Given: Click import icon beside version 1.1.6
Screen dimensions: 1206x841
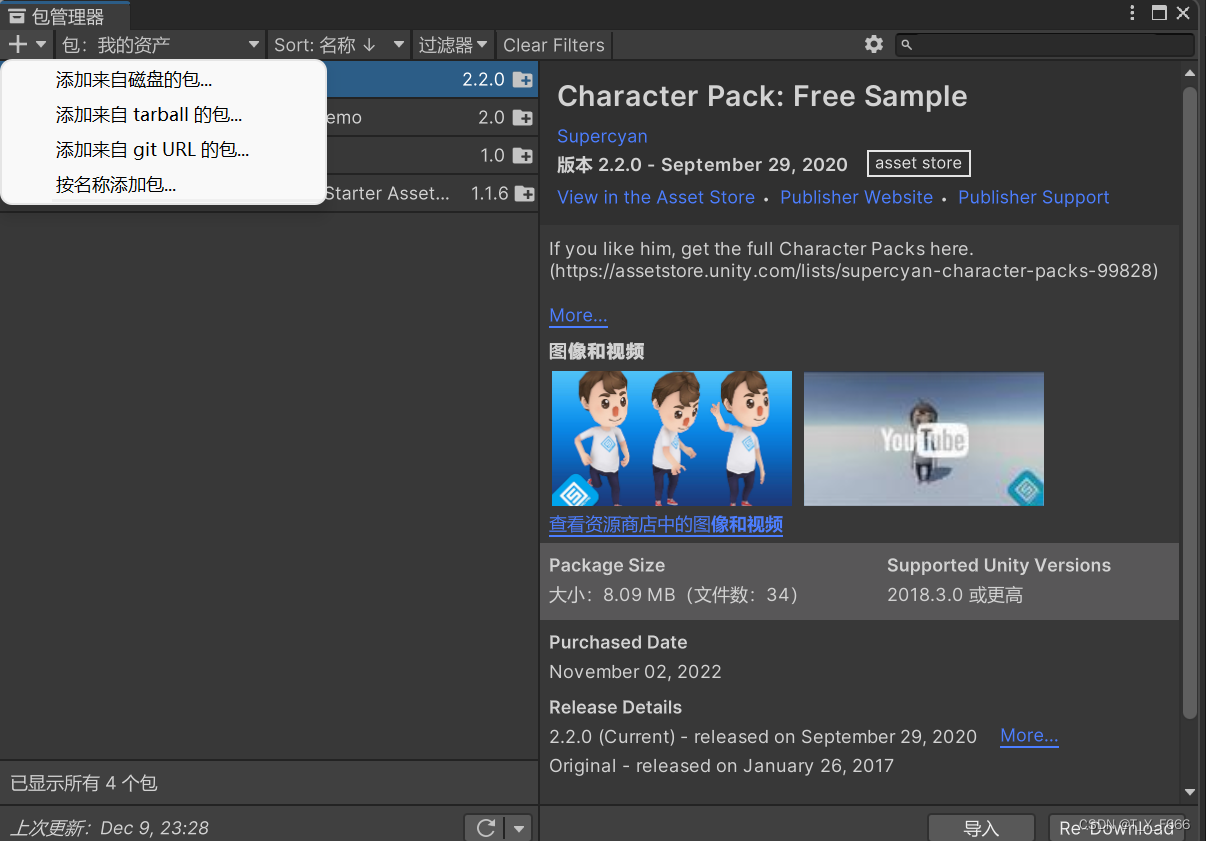Looking at the screenshot, I should coord(524,194).
